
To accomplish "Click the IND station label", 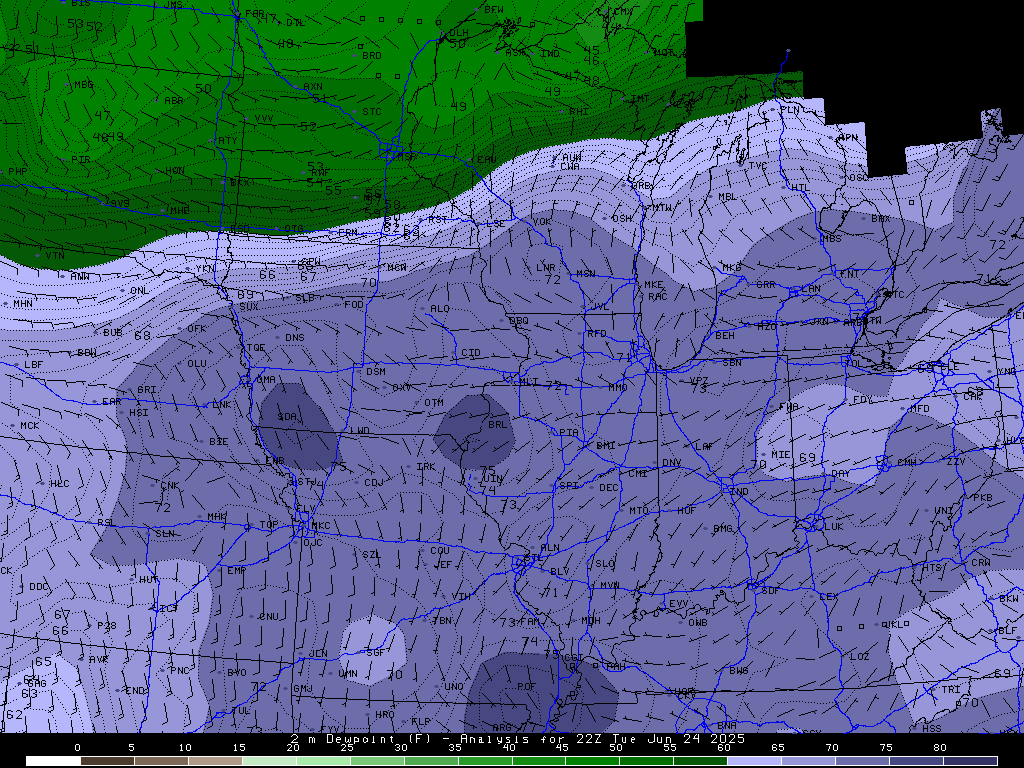I will 739,492.
